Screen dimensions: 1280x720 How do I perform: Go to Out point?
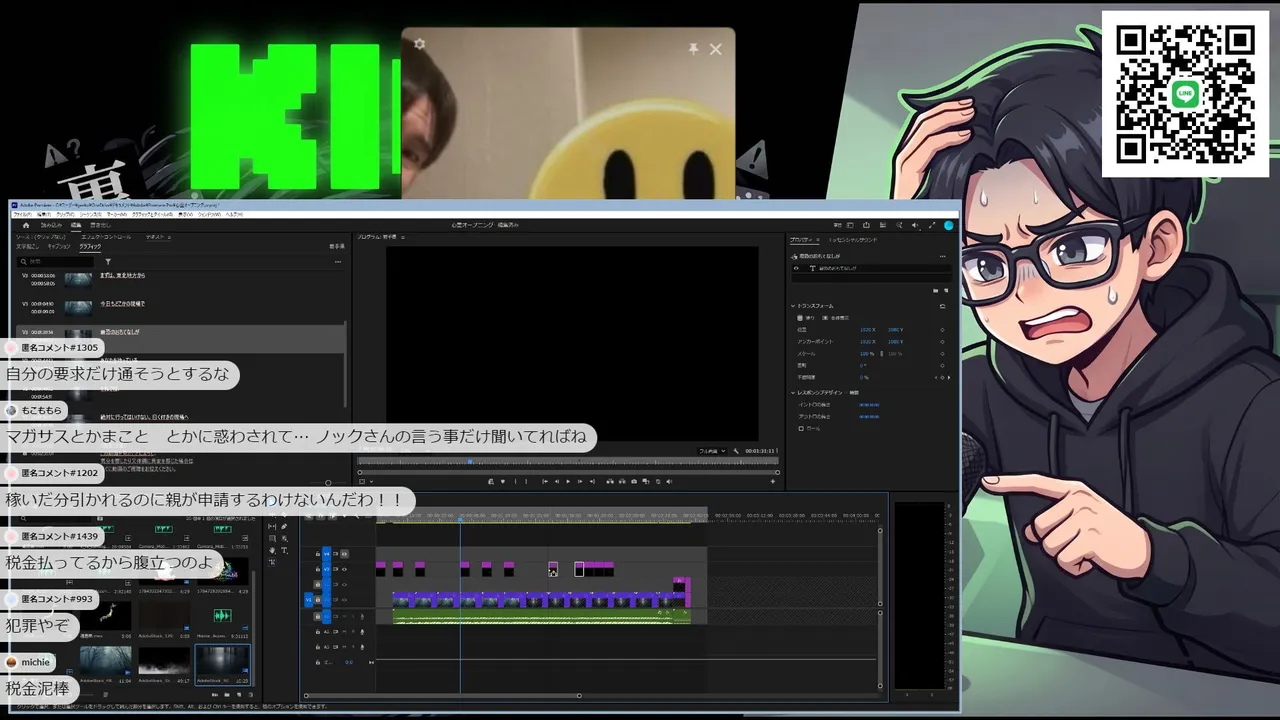(x=592, y=481)
